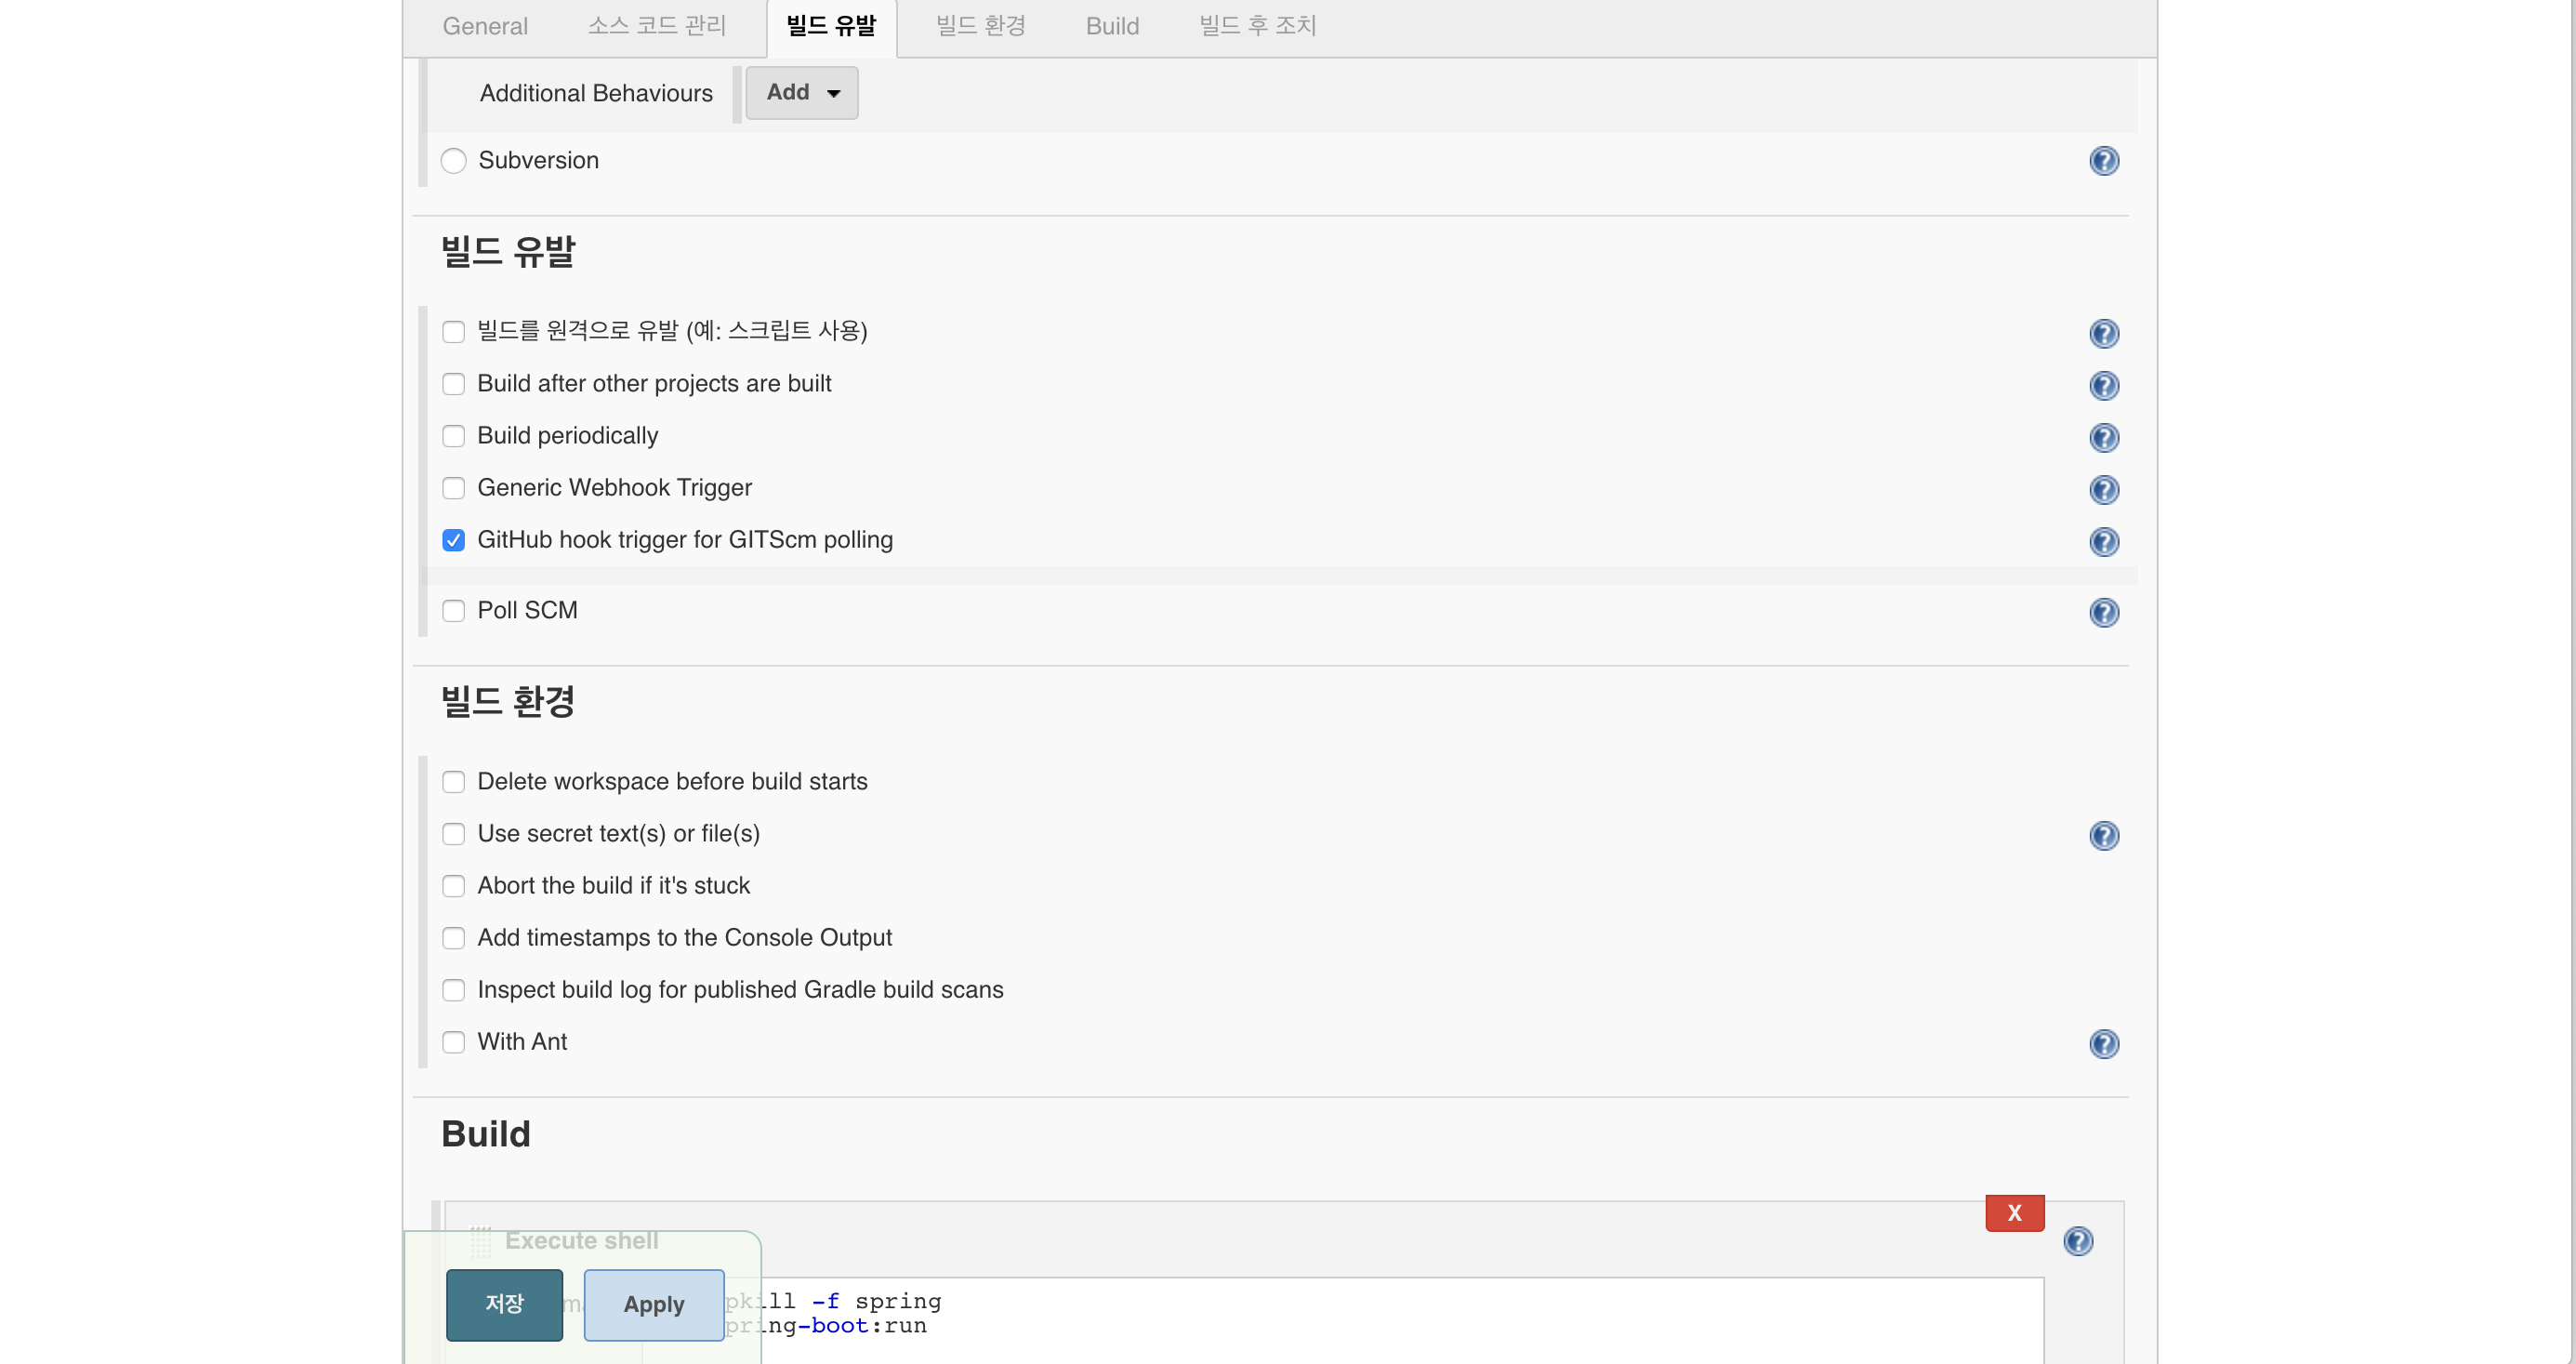Viewport: 2576px width, 1364px height.
Task: Open help for Use secret text(s)
Action: click(2104, 835)
